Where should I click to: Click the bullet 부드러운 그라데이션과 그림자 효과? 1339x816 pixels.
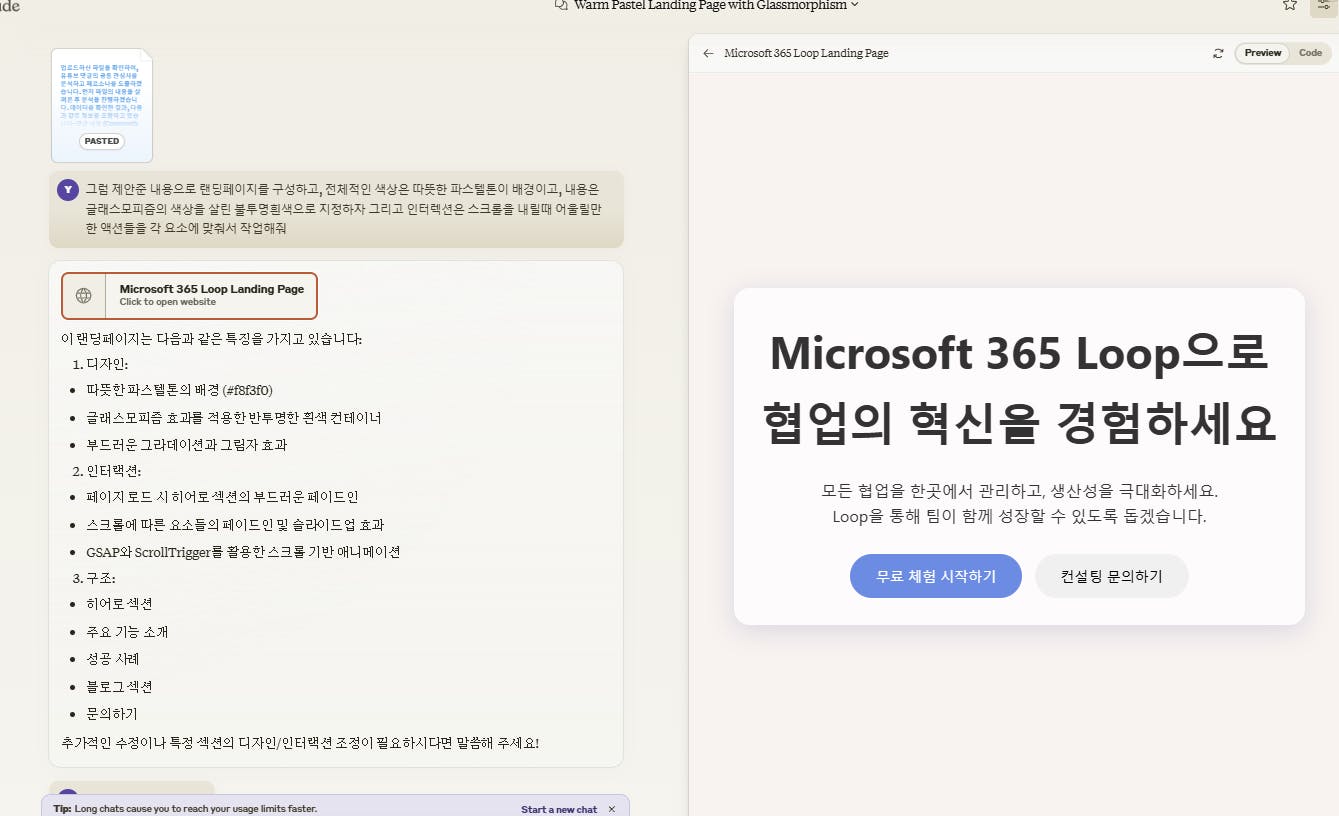coord(187,444)
